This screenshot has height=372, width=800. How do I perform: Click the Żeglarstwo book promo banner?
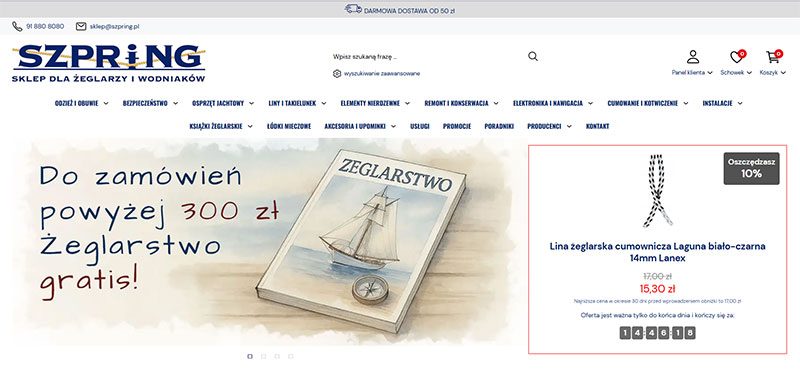tap(269, 242)
